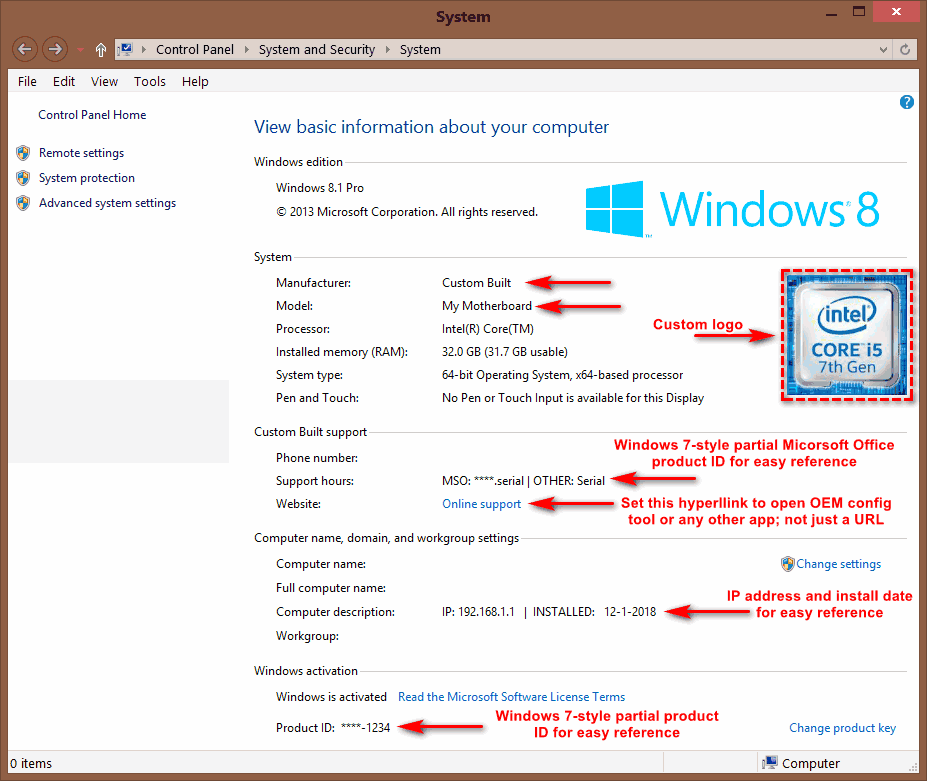
Task: Click the Forward navigation arrow
Action: click(55, 49)
